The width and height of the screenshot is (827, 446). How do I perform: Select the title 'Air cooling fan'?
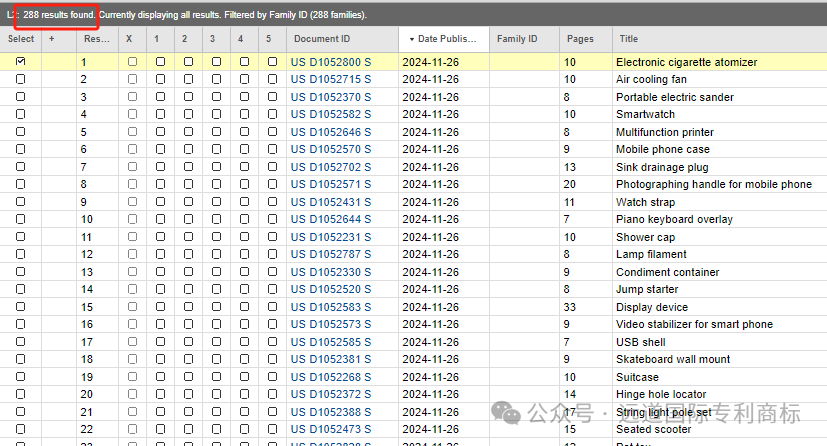651,80
